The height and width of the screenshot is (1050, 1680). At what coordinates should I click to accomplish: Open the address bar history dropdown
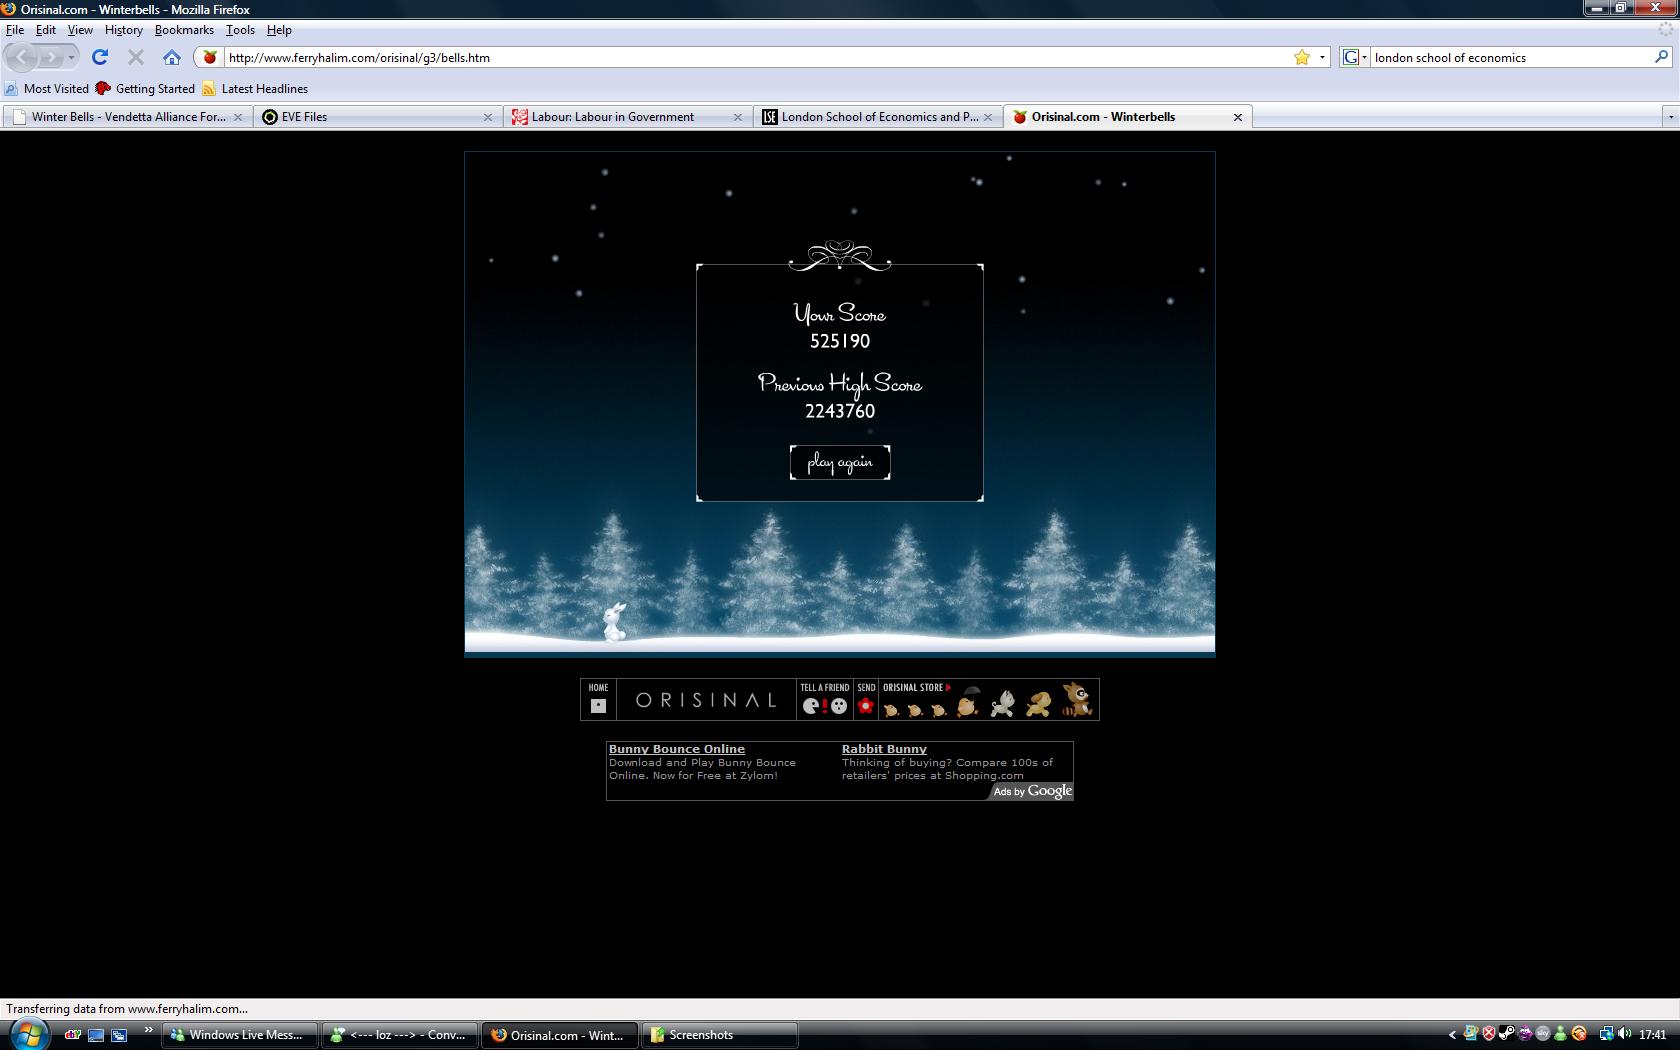1322,57
